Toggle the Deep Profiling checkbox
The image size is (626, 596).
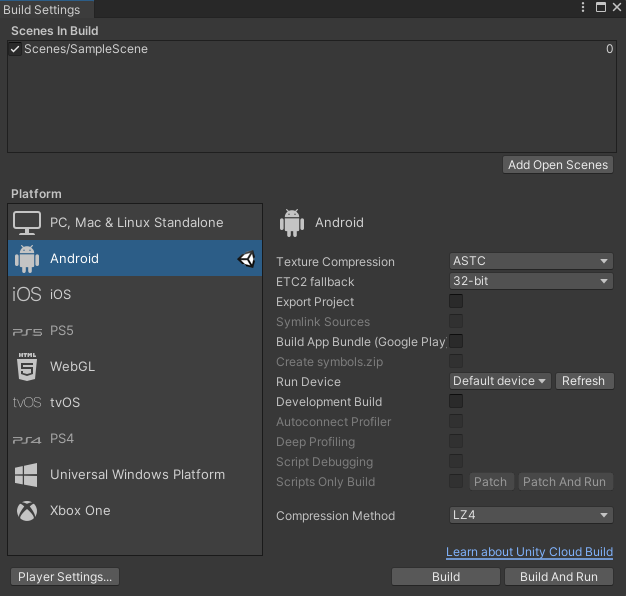click(456, 441)
